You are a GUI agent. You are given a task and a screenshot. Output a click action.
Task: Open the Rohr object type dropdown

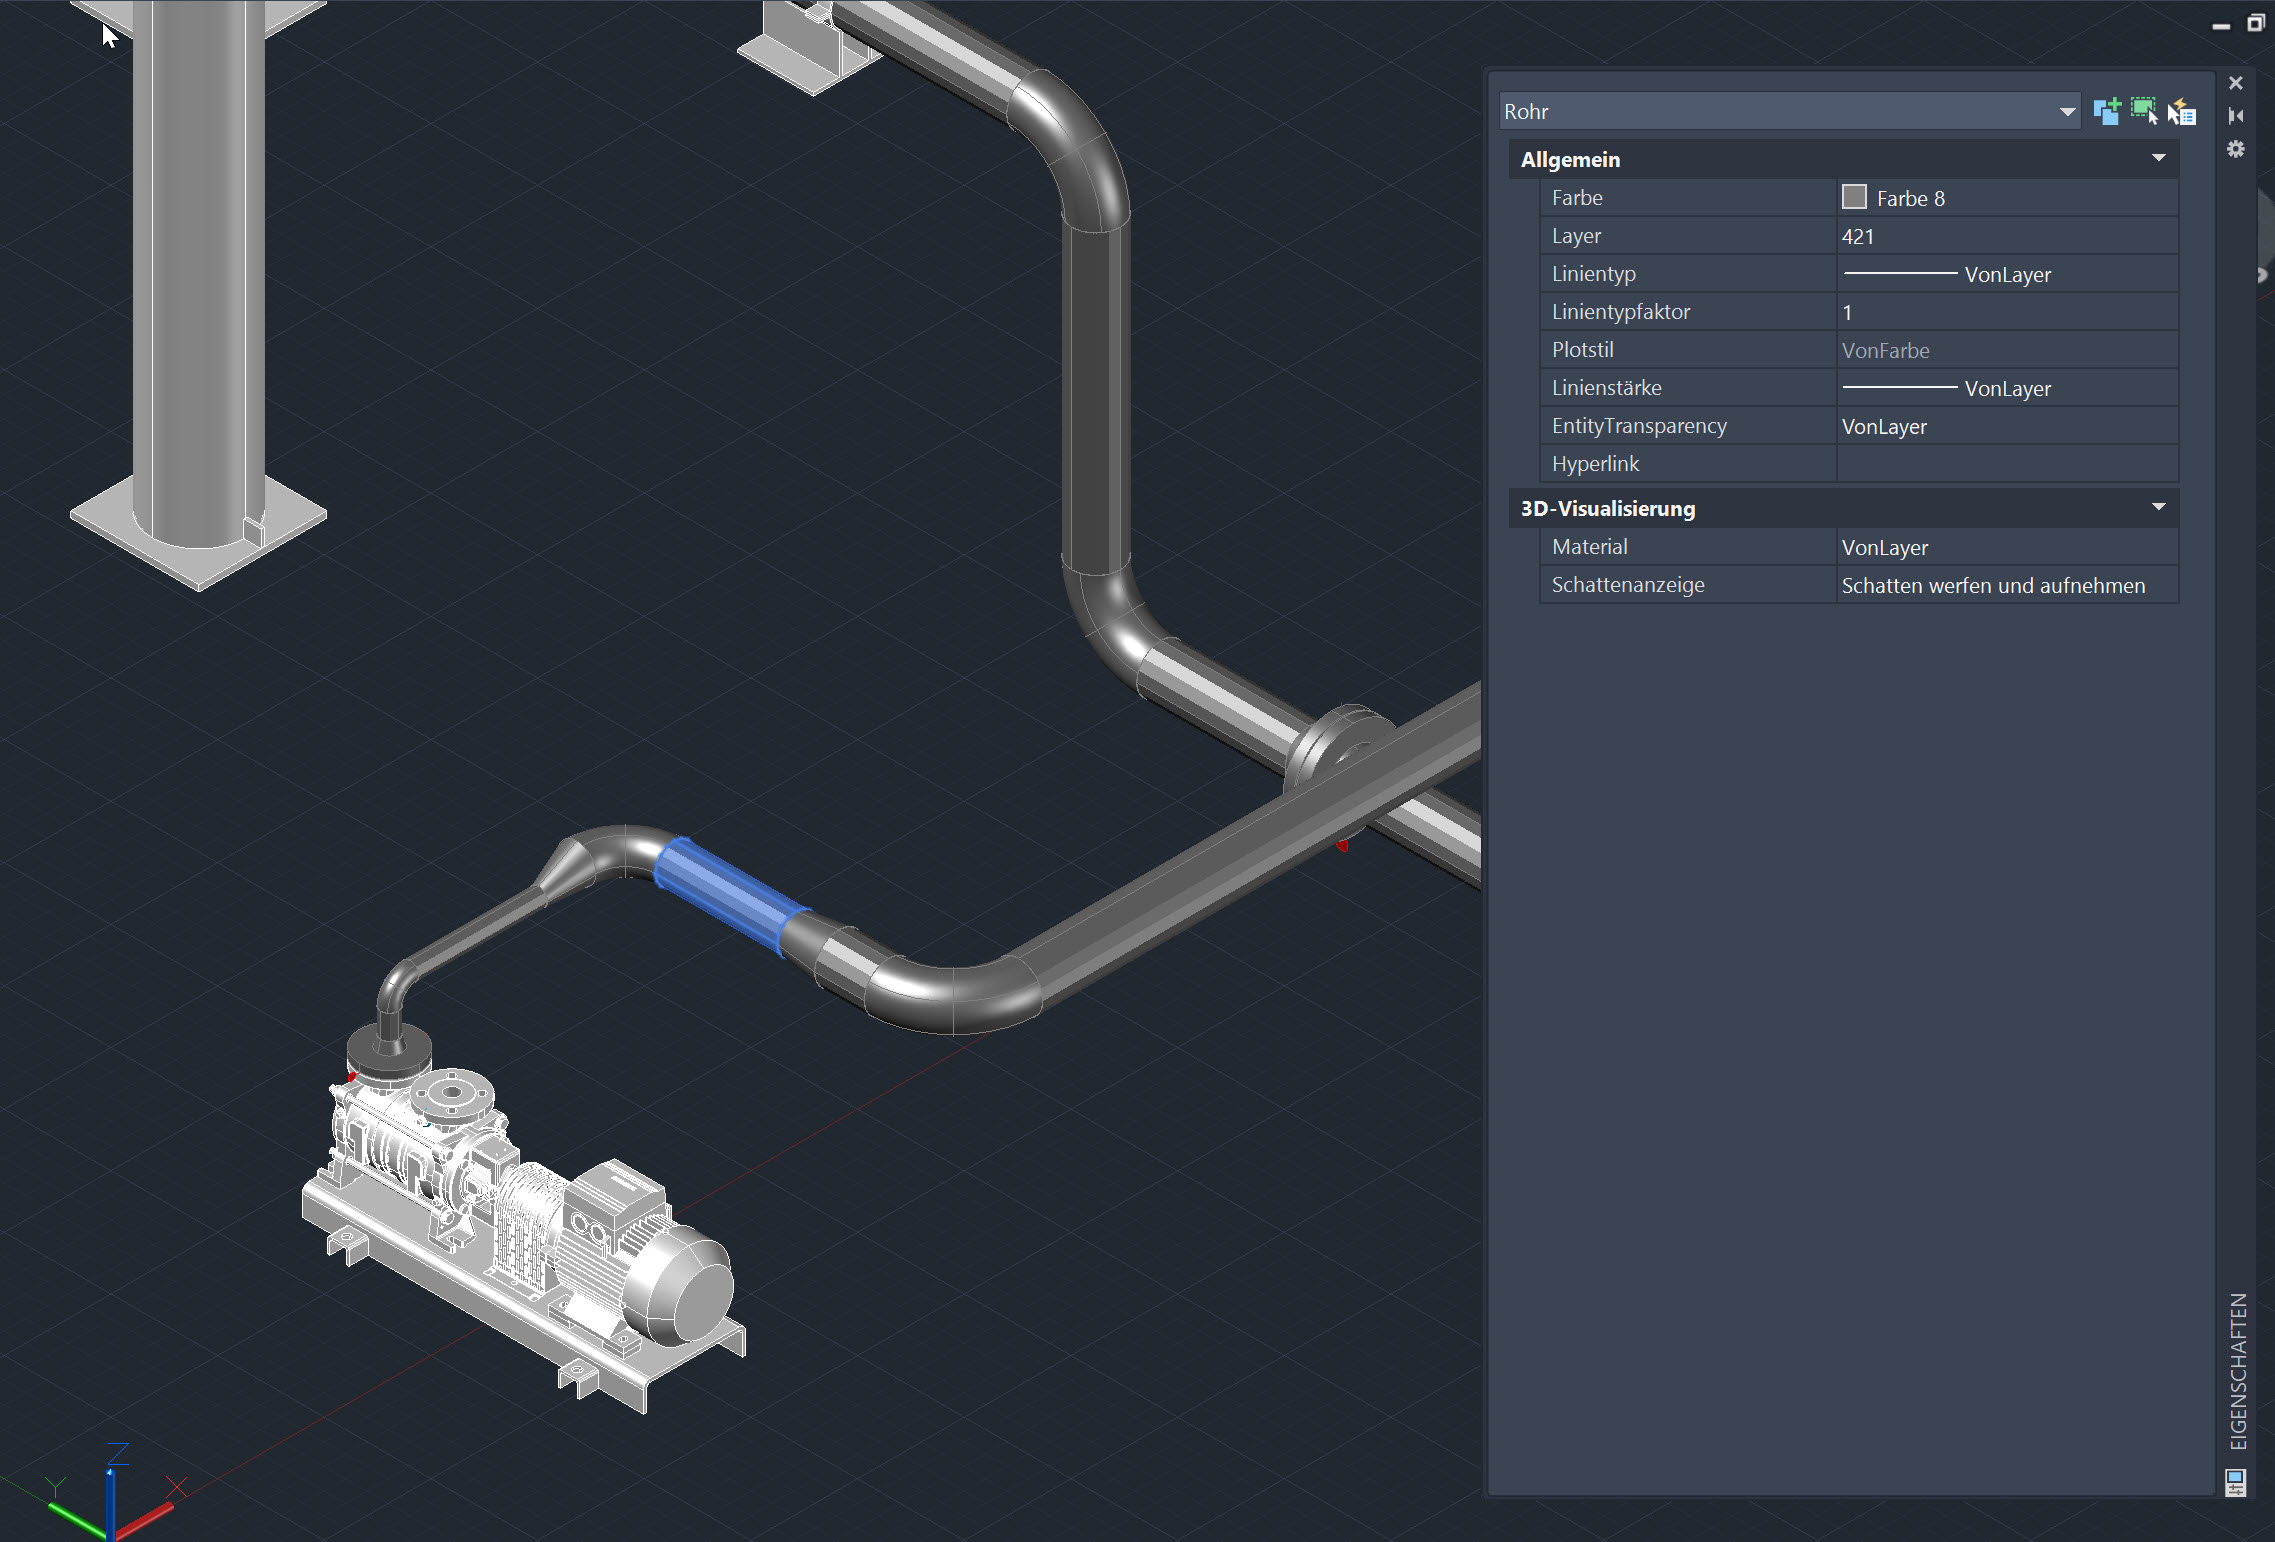click(2066, 111)
